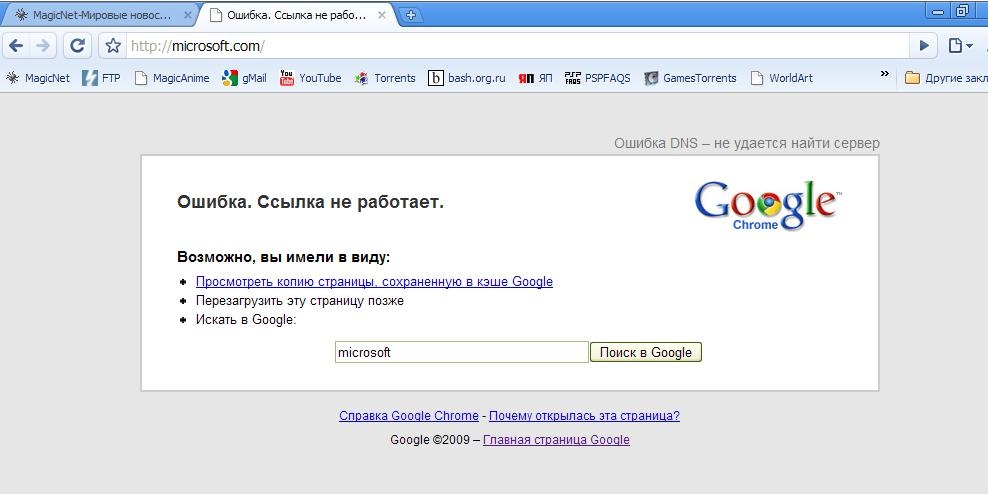
Task: Open the Torrents bookmark
Action: [385, 78]
